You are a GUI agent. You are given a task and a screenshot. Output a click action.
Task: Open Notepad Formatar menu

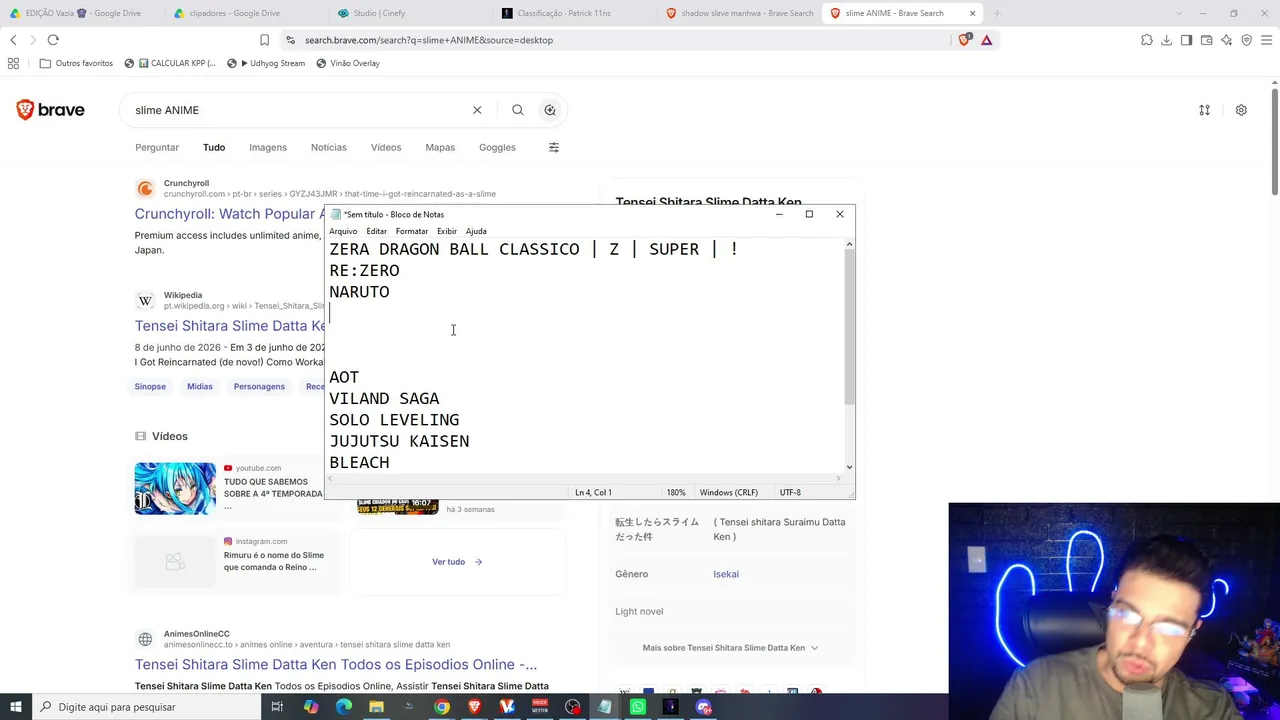pyautogui.click(x=412, y=231)
